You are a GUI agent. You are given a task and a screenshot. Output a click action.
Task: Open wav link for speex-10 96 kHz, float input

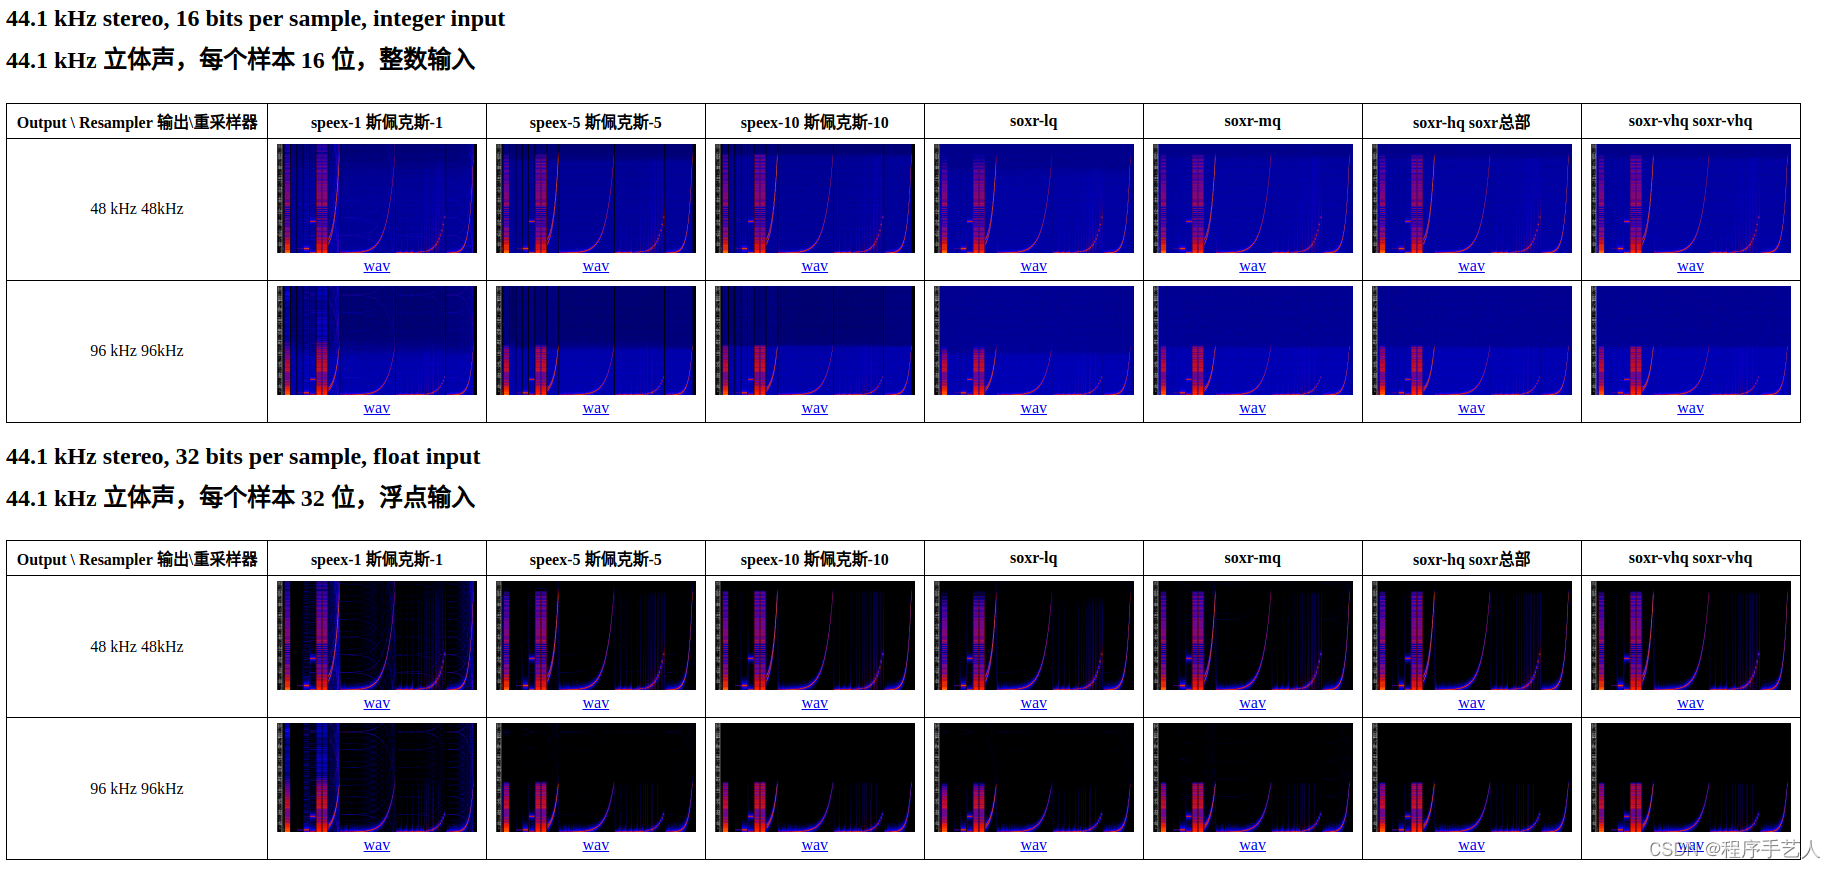[x=815, y=845]
